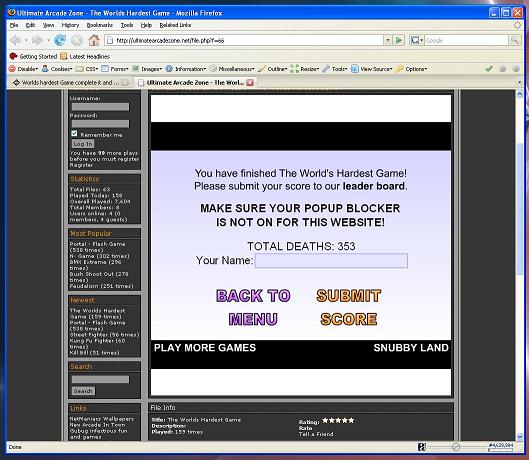Open the Tools menu in menu bar

tap(127, 25)
